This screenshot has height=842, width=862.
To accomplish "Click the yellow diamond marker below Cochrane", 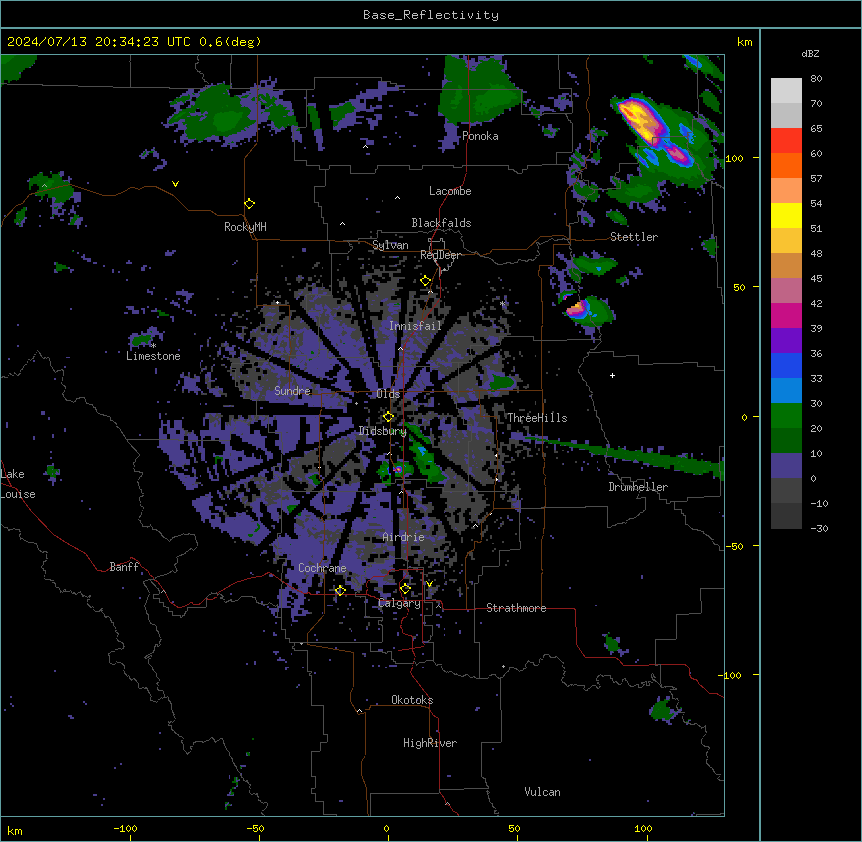I will [x=340, y=590].
